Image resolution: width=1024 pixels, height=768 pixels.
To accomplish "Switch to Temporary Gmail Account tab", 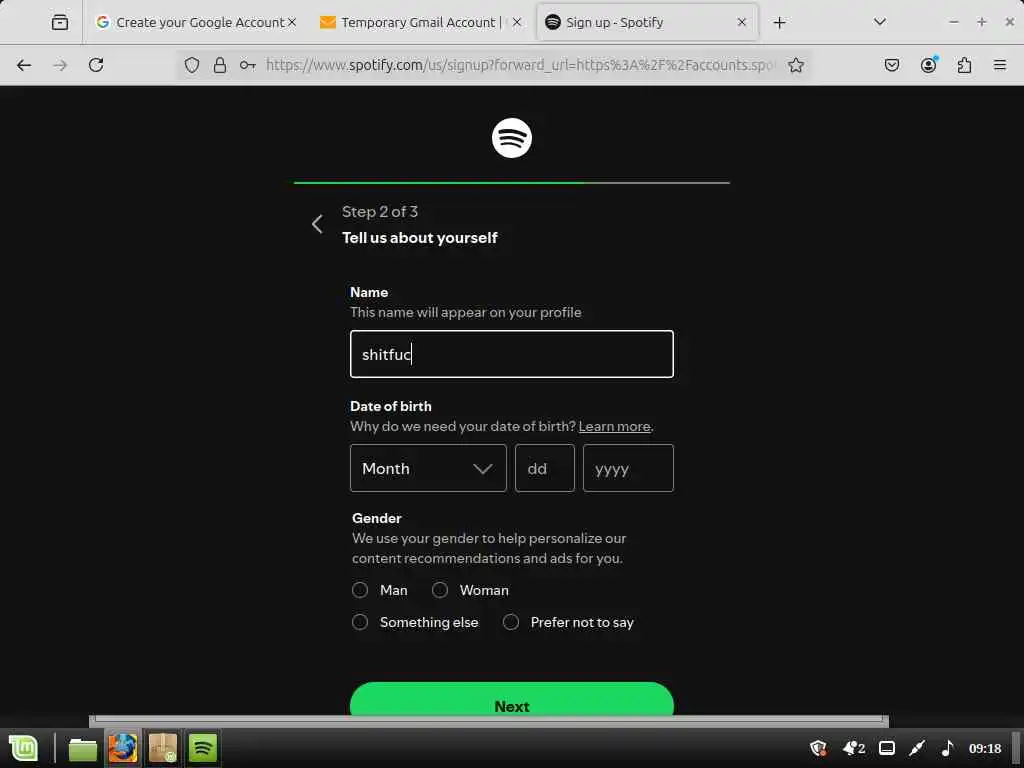I will 421,22.
